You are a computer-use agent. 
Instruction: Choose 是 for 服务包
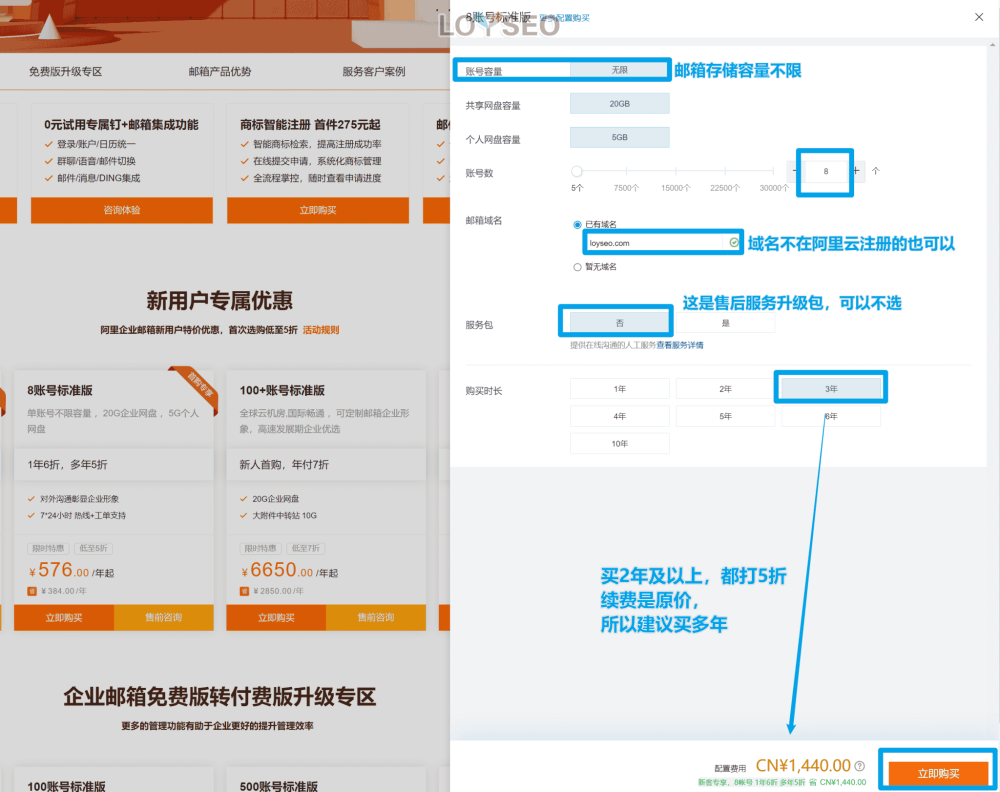pyautogui.click(x=725, y=323)
